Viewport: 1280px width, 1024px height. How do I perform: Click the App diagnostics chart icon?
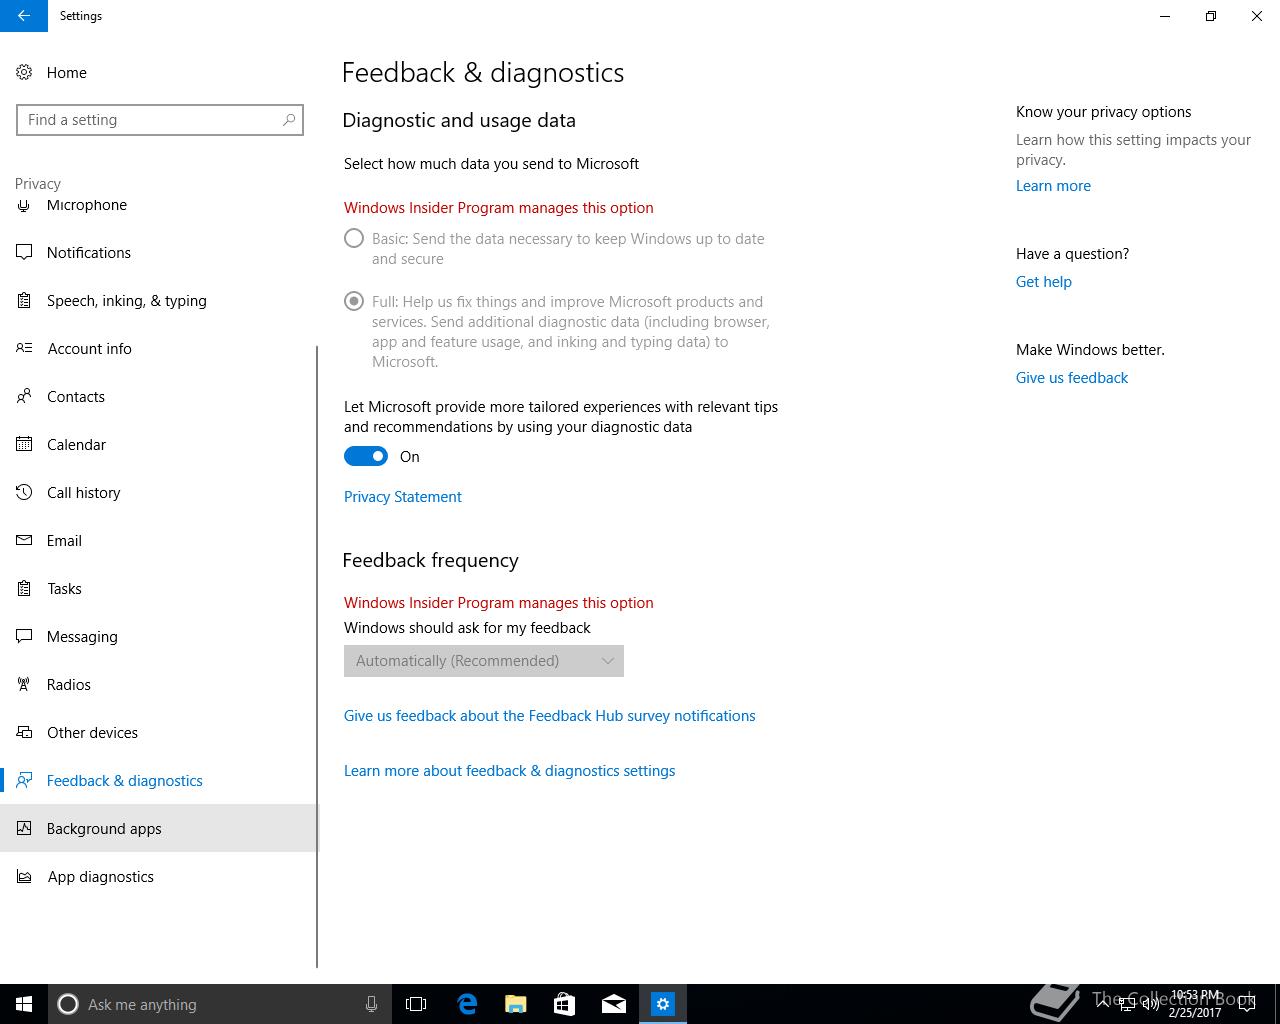pos(24,876)
